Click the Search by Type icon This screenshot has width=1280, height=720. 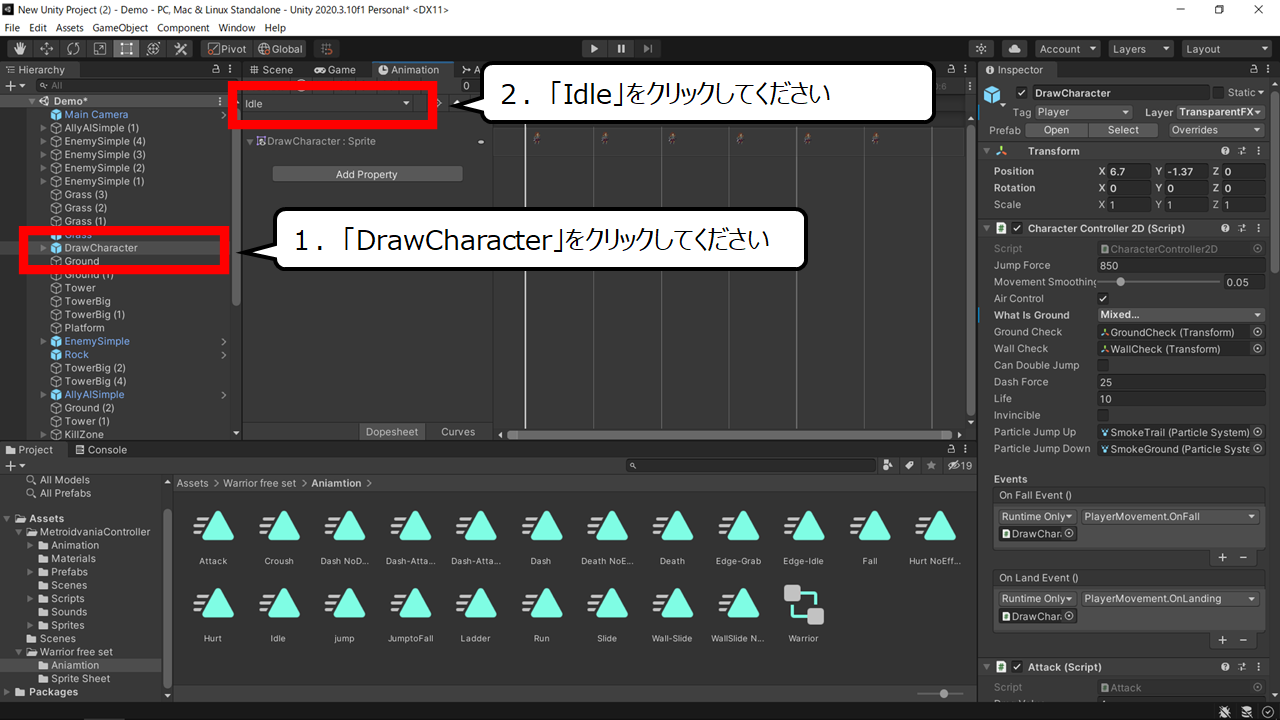pyautogui.click(x=887, y=466)
